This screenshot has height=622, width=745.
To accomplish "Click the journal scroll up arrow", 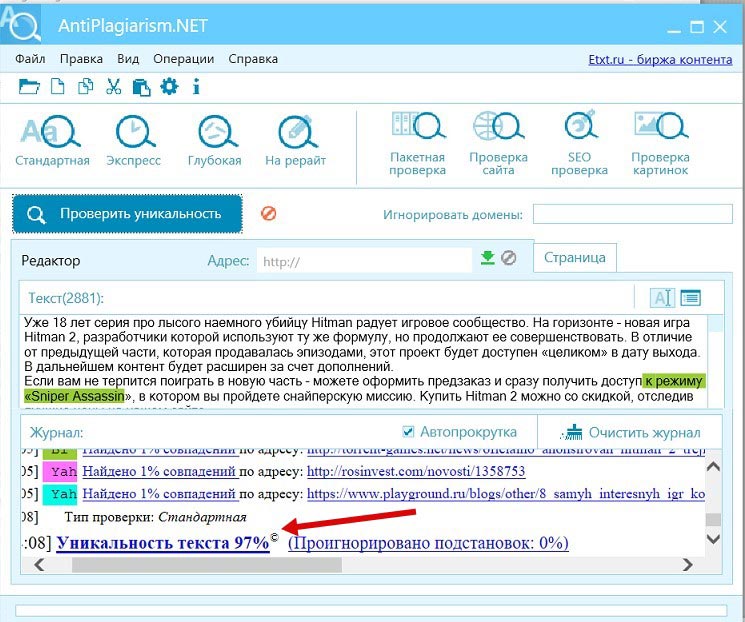I will coord(713,467).
